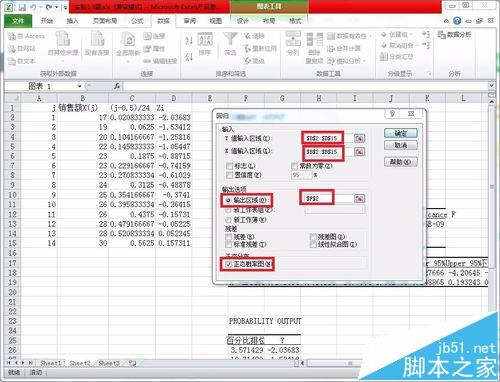Open 创建组 (Group) dropdown
500x382 pixels.
397,34
